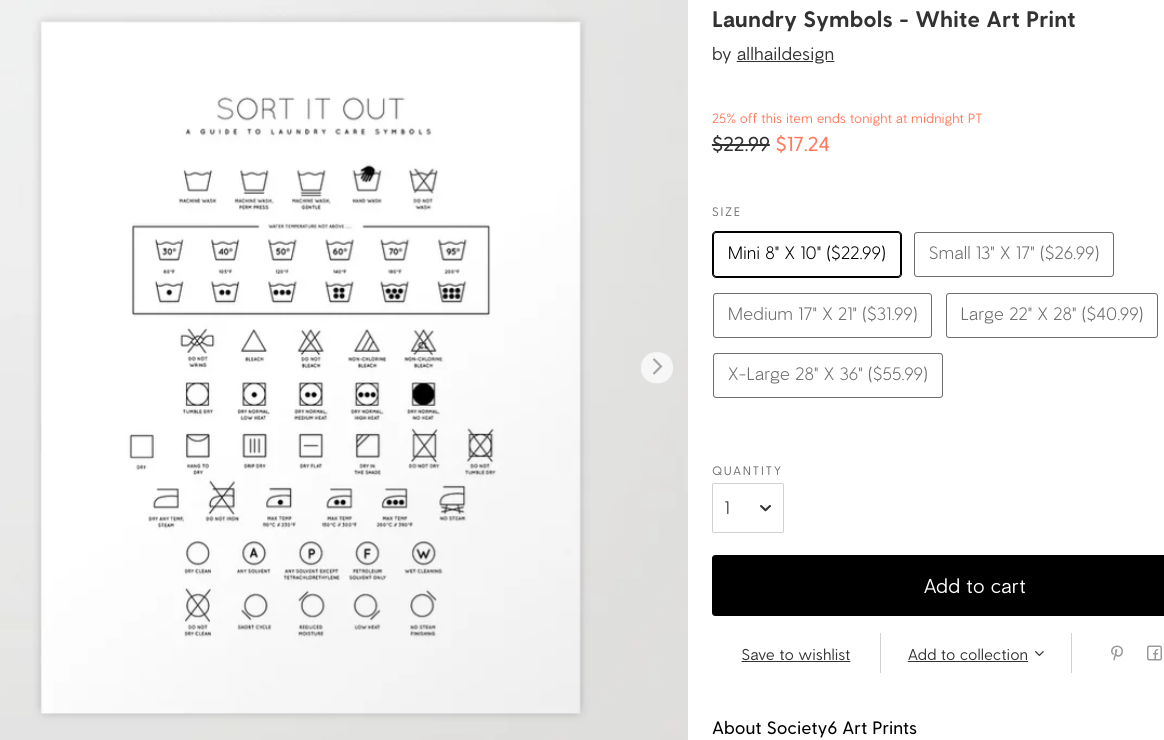Select Medium 17" X 21" size
Image resolution: width=1164 pixels, height=740 pixels.
[x=822, y=315]
